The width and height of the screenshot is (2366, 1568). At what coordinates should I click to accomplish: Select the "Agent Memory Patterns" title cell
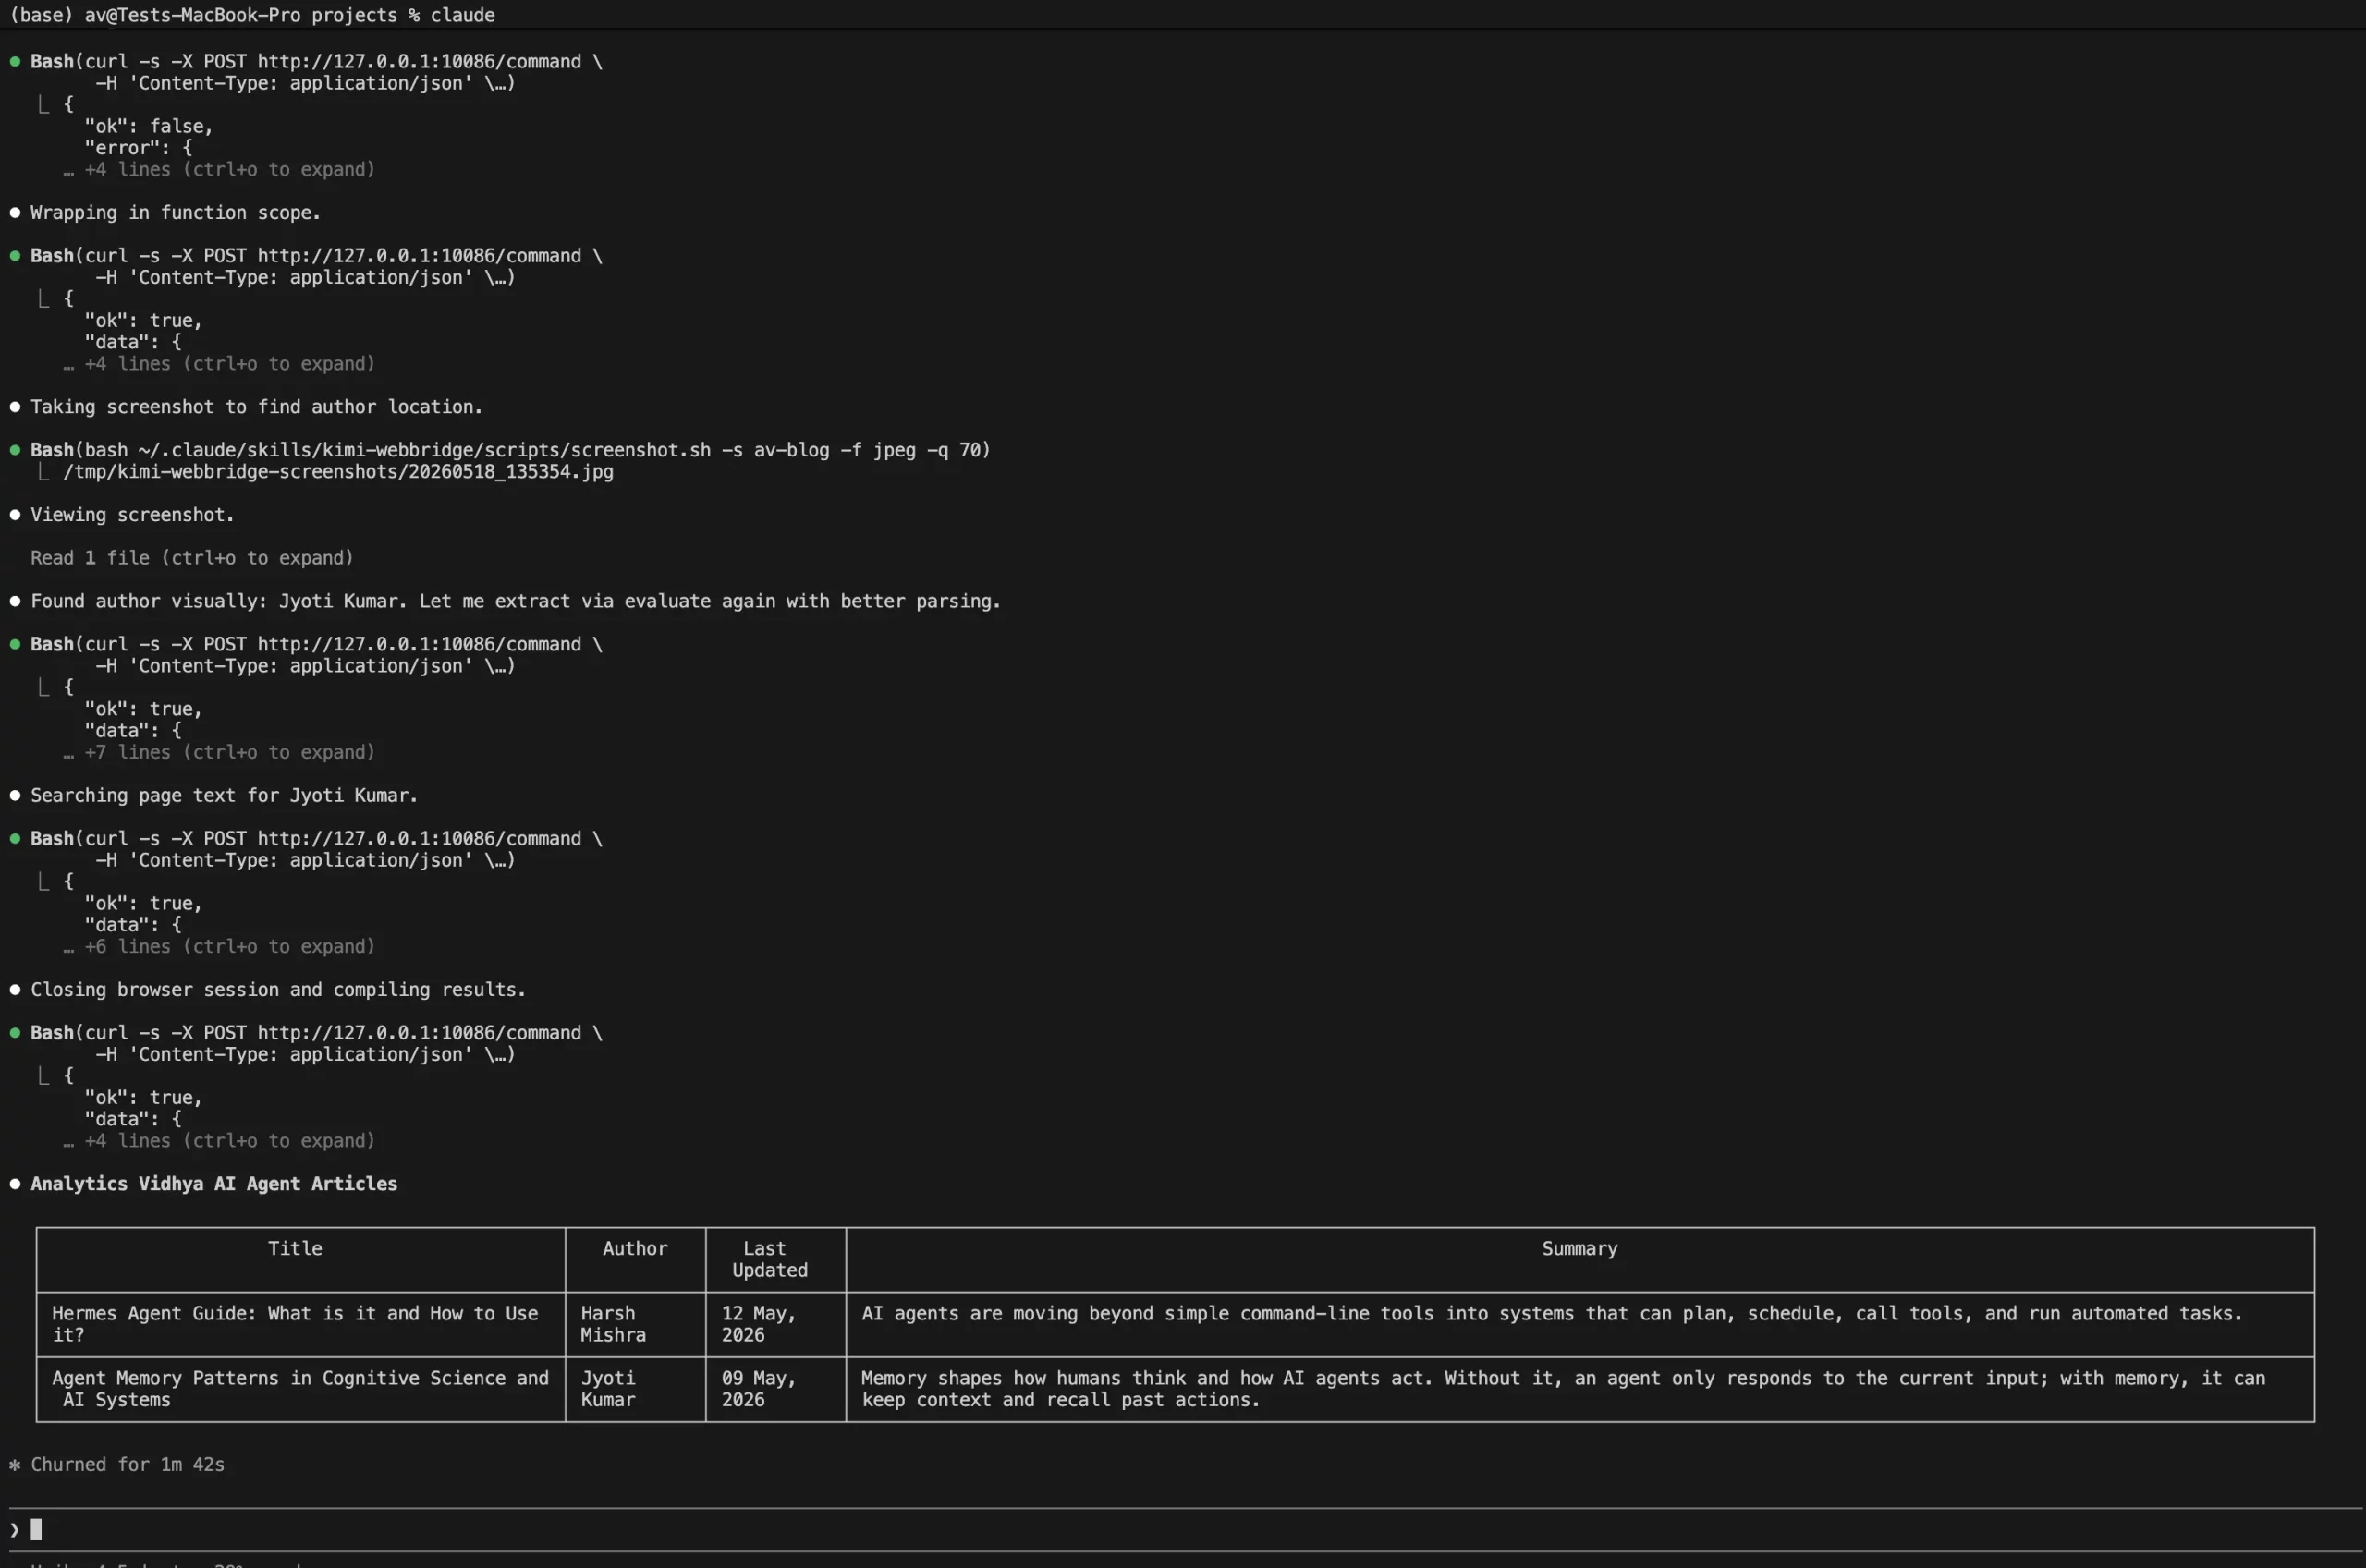tap(300, 1389)
